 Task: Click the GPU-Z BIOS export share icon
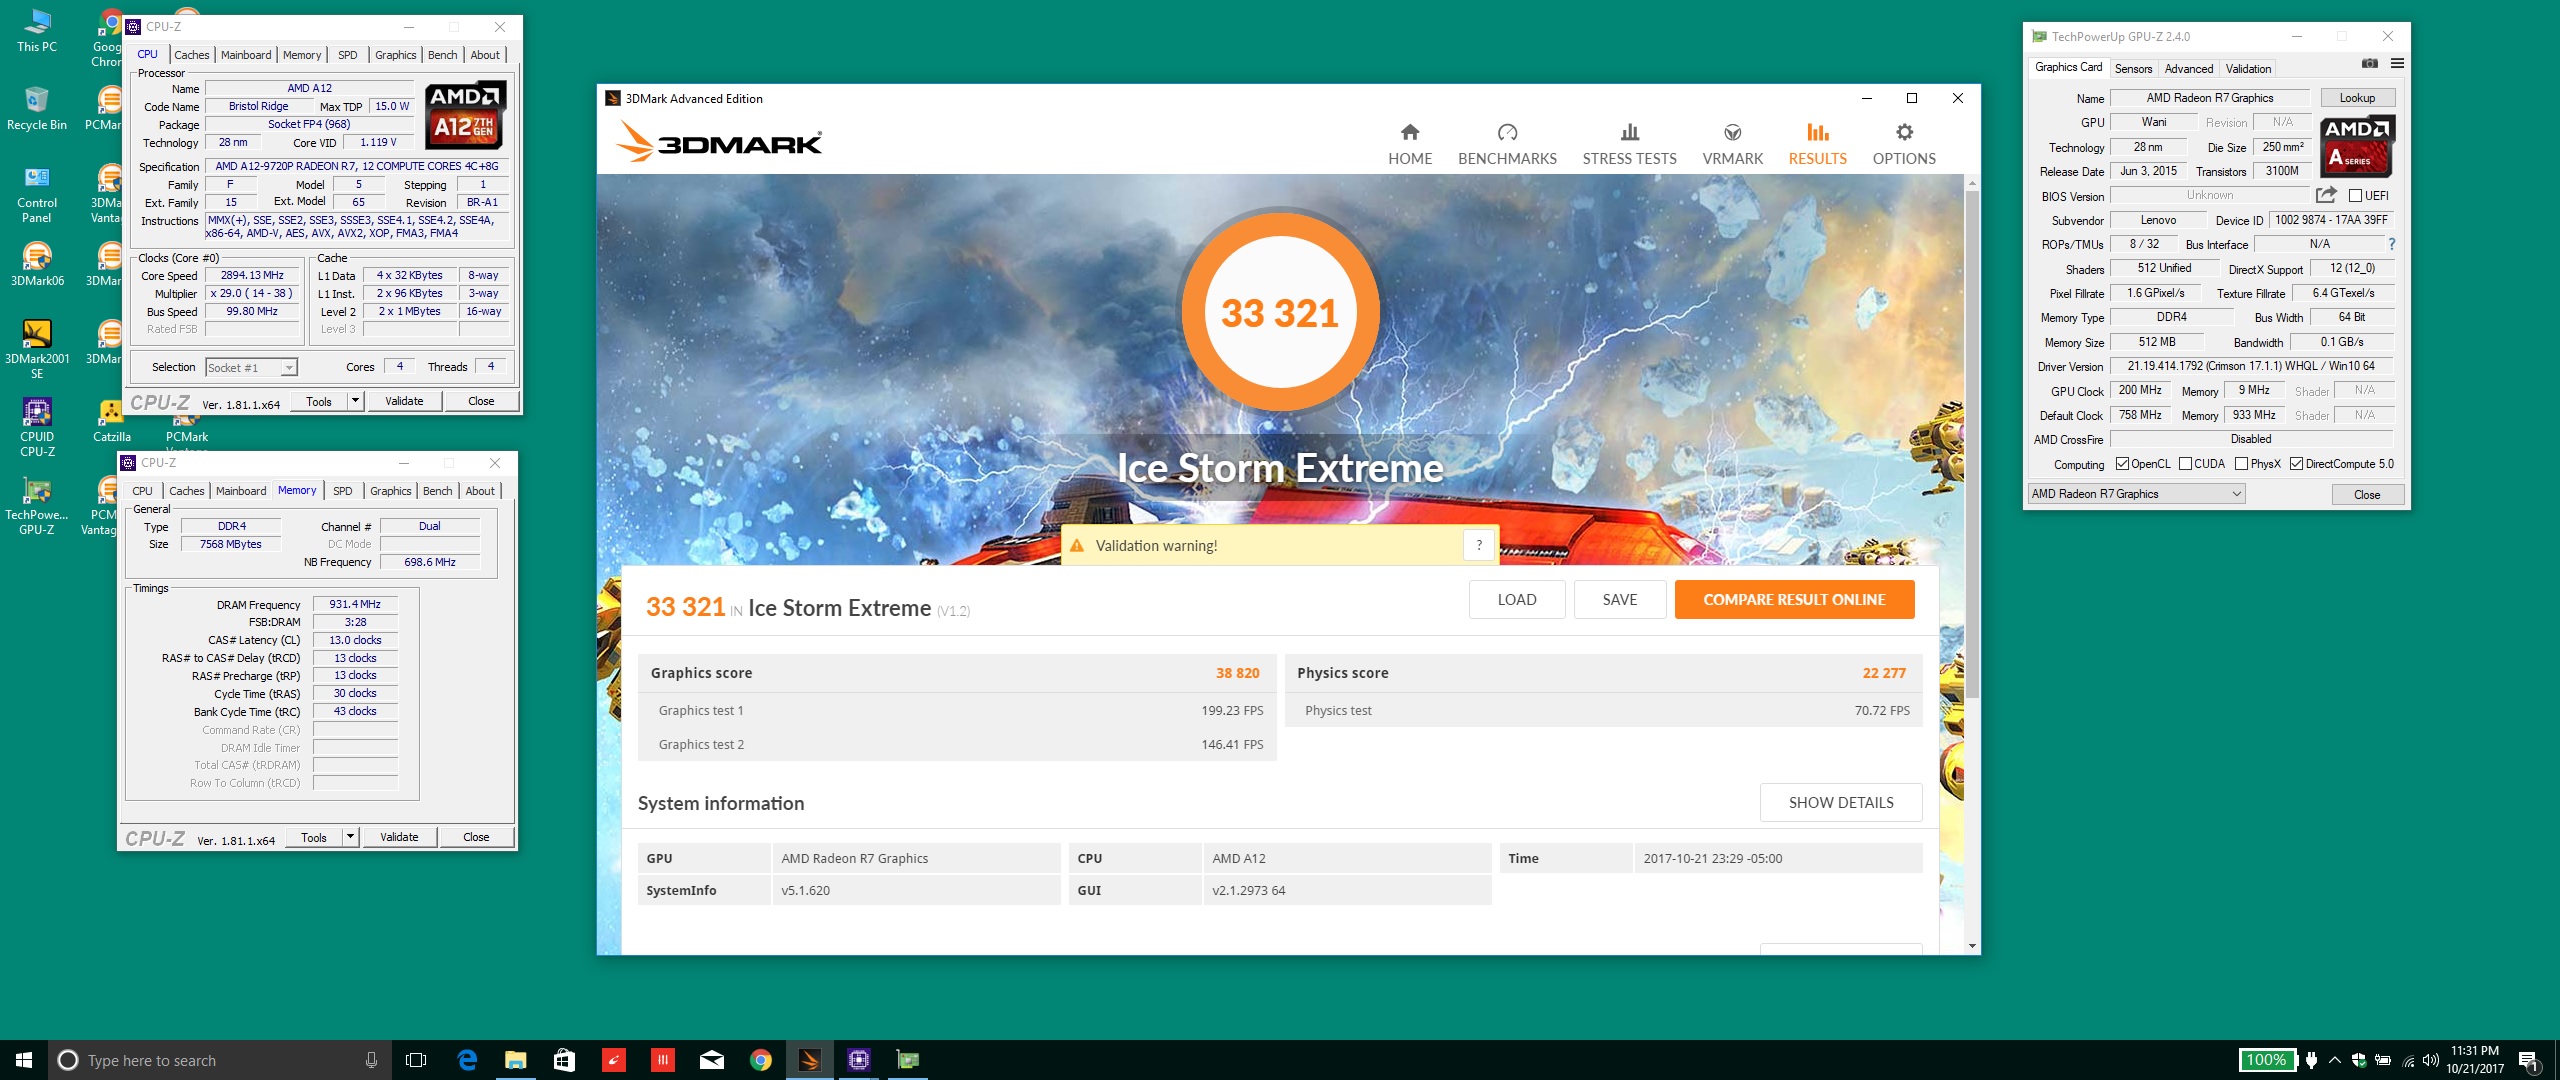pyautogui.click(x=2326, y=195)
